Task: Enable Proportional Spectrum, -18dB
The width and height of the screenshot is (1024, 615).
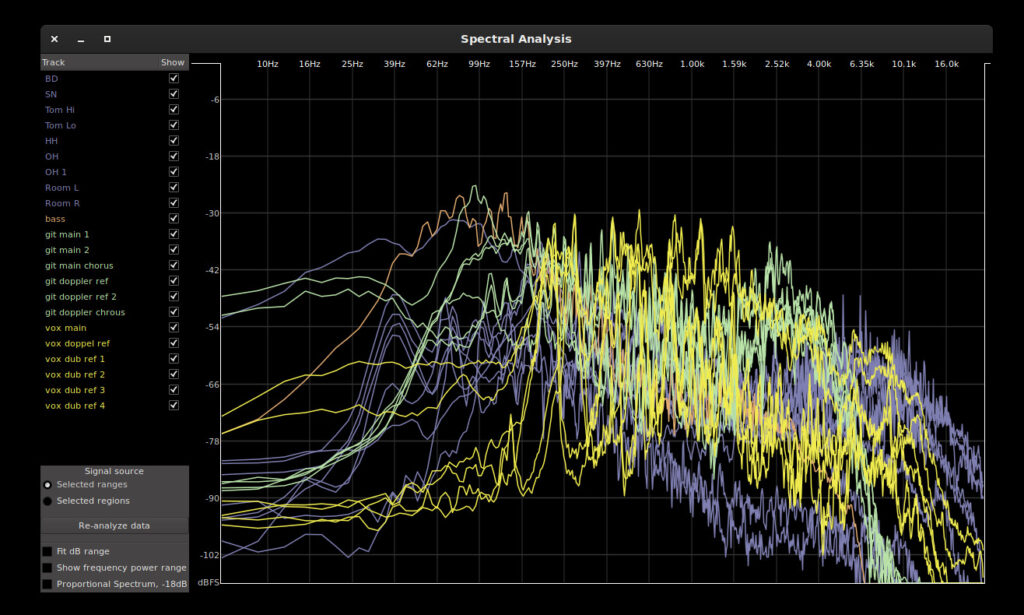Action: tap(47, 584)
